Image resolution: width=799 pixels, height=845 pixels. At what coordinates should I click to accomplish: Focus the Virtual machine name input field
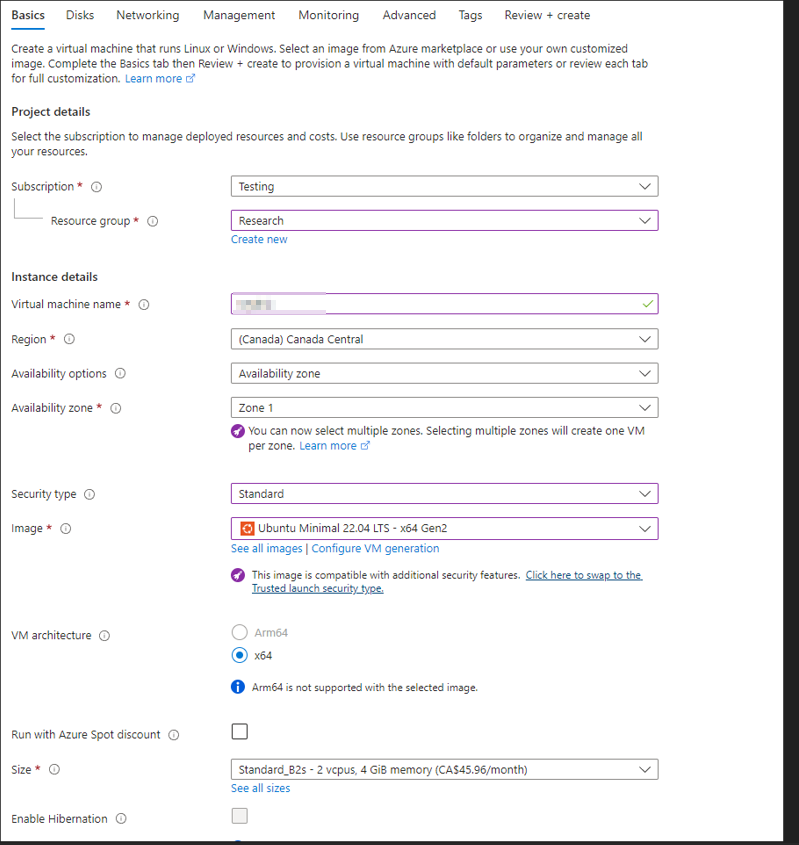pos(444,304)
